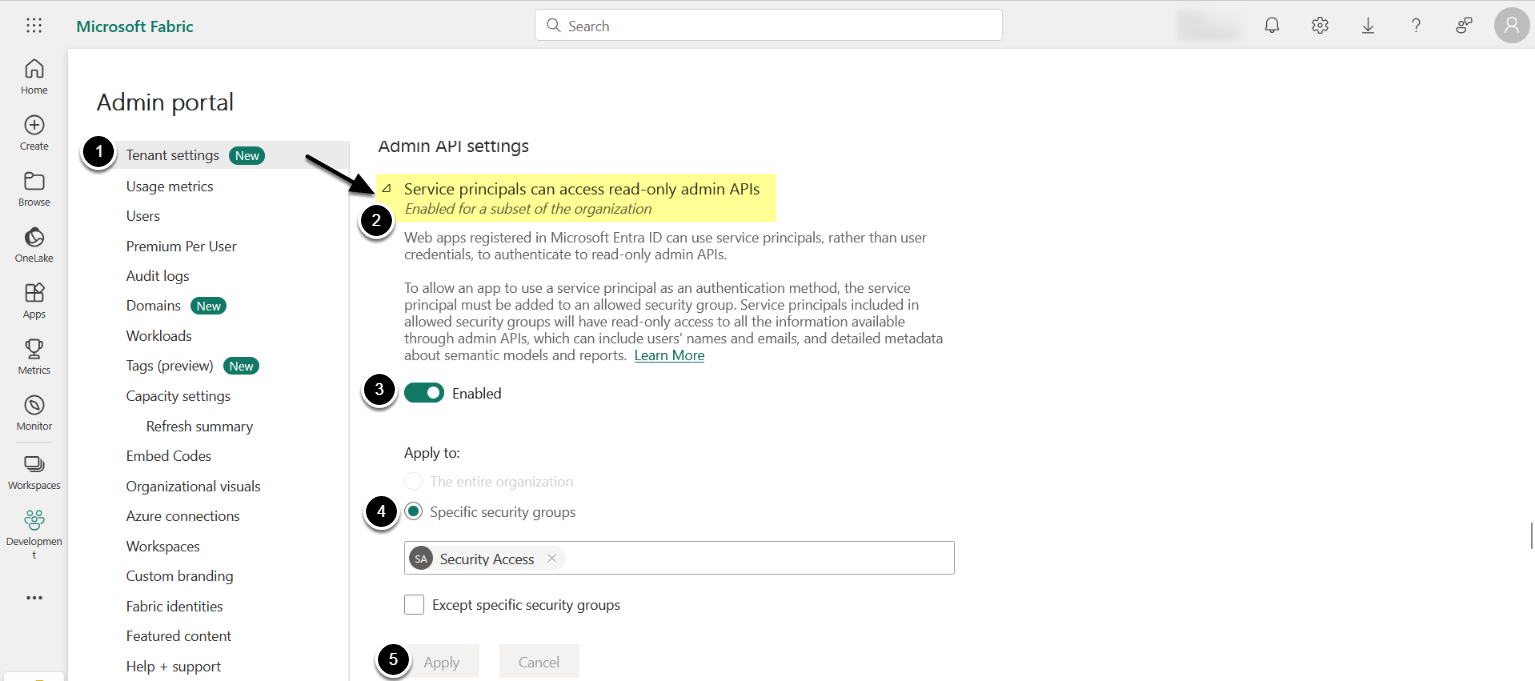Select Tenant settings in admin menu
The width and height of the screenshot is (1535, 681).
coord(172,155)
